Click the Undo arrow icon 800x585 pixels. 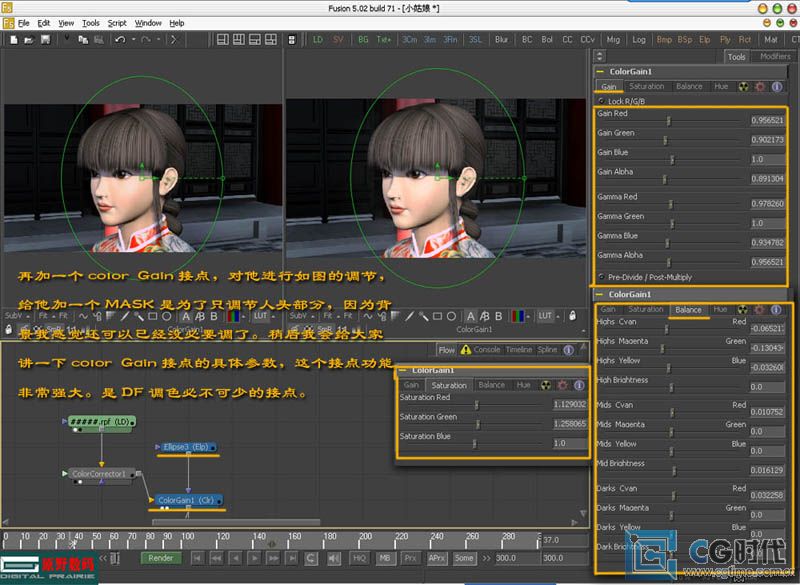(x=120, y=40)
